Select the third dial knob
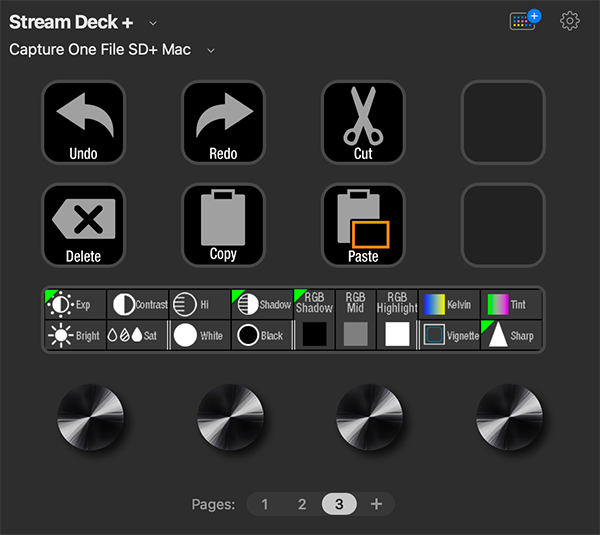The height and width of the screenshot is (535, 600). [370, 417]
